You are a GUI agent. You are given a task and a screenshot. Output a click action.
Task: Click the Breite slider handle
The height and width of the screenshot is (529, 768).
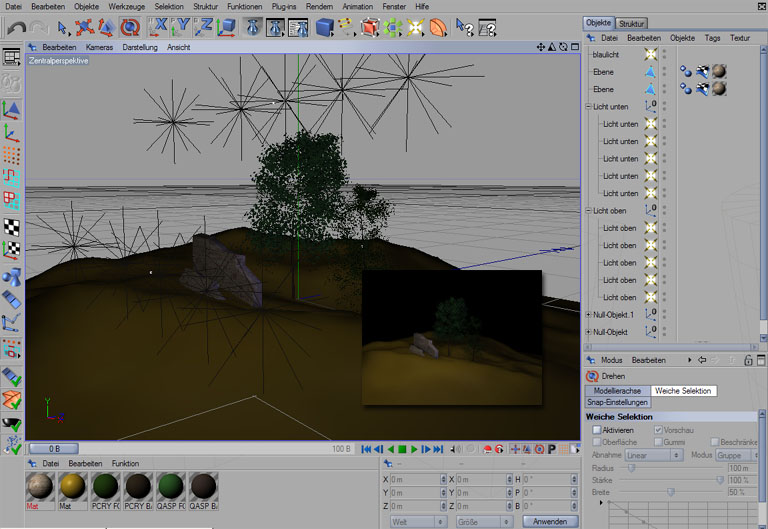pos(670,491)
